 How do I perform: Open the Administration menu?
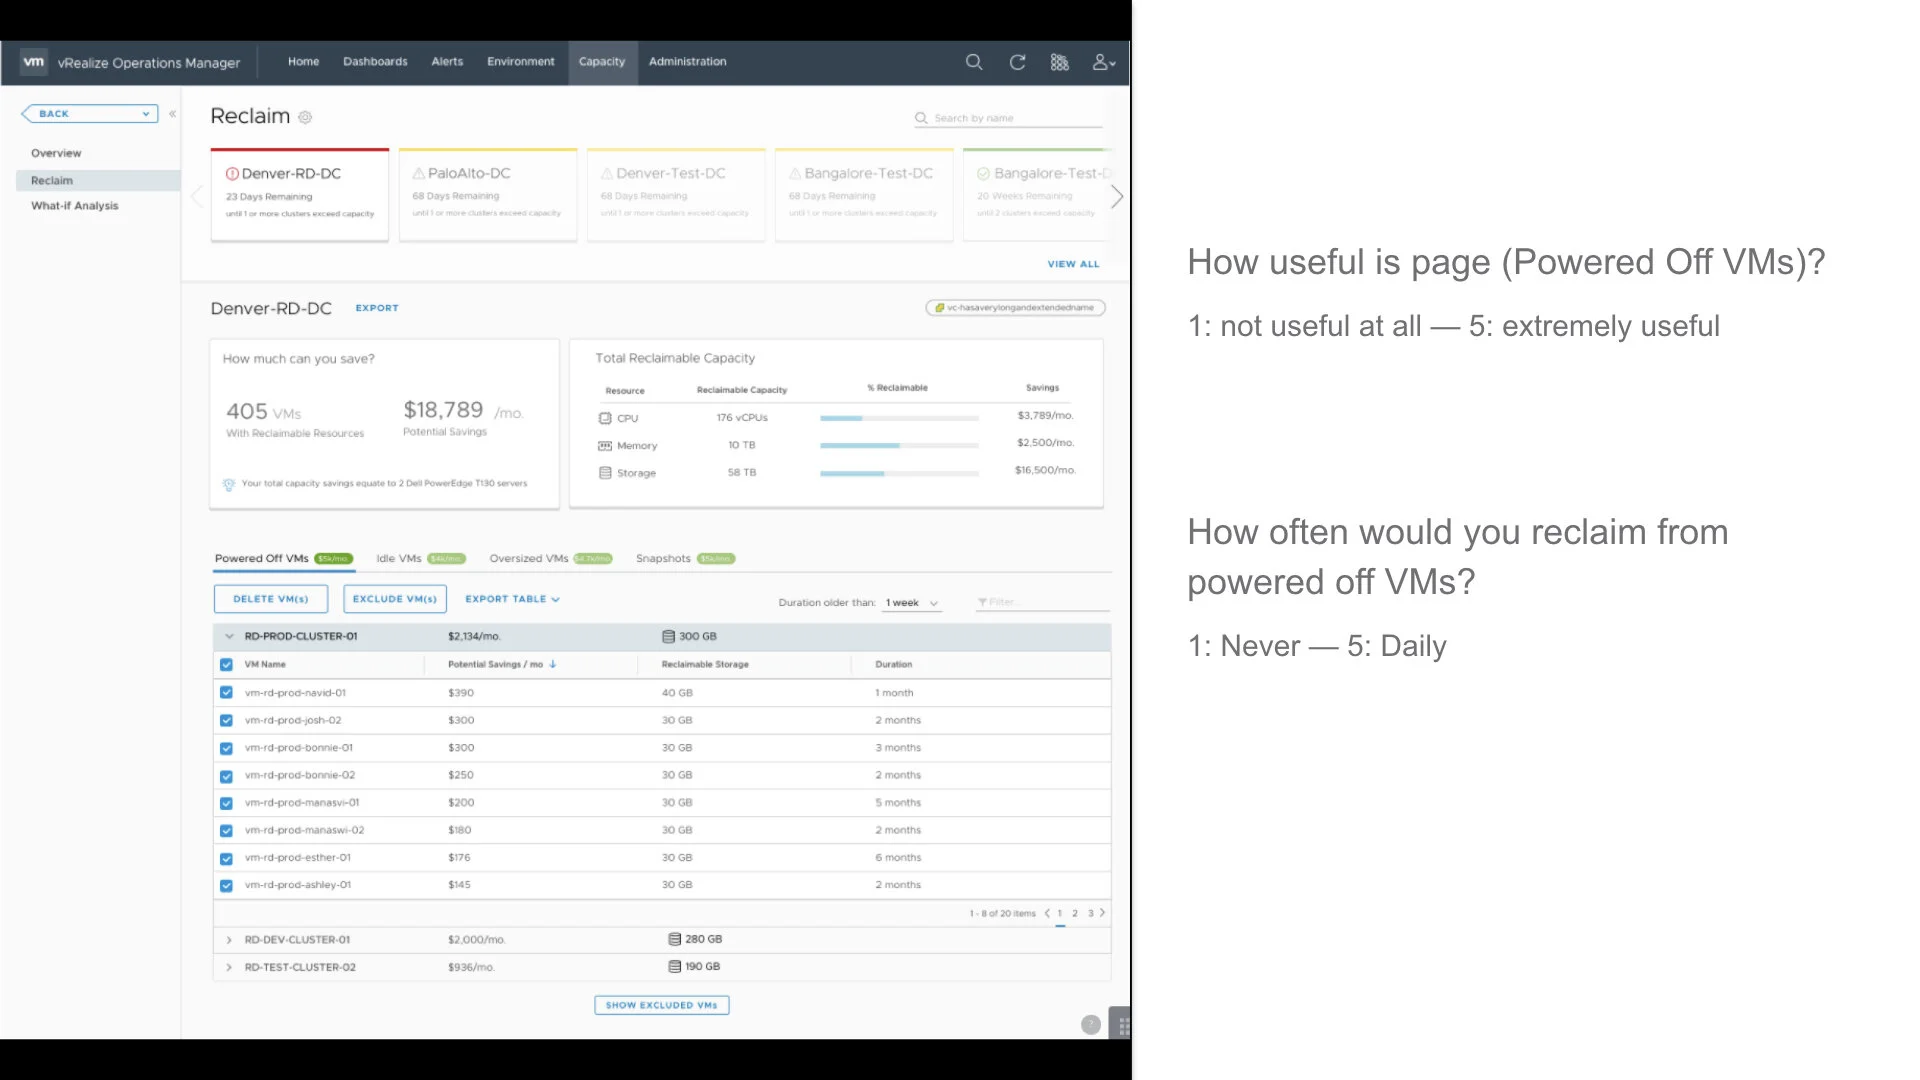687,62
